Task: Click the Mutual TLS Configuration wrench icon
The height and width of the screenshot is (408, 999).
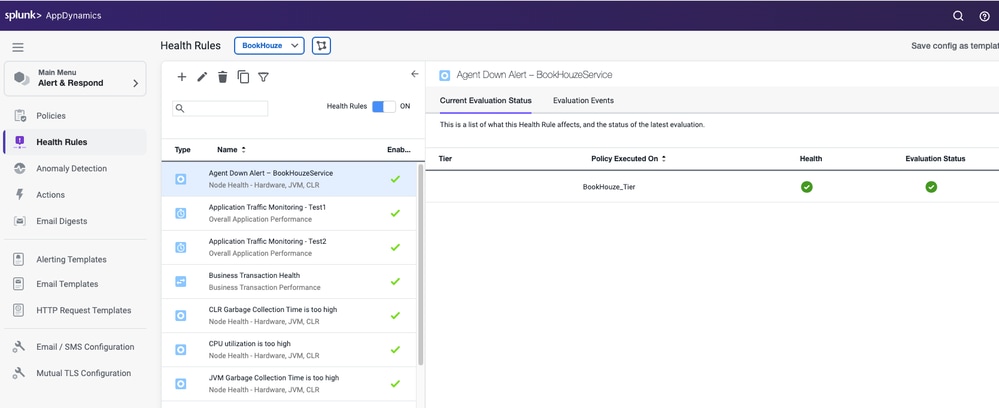Action: click(19, 373)
